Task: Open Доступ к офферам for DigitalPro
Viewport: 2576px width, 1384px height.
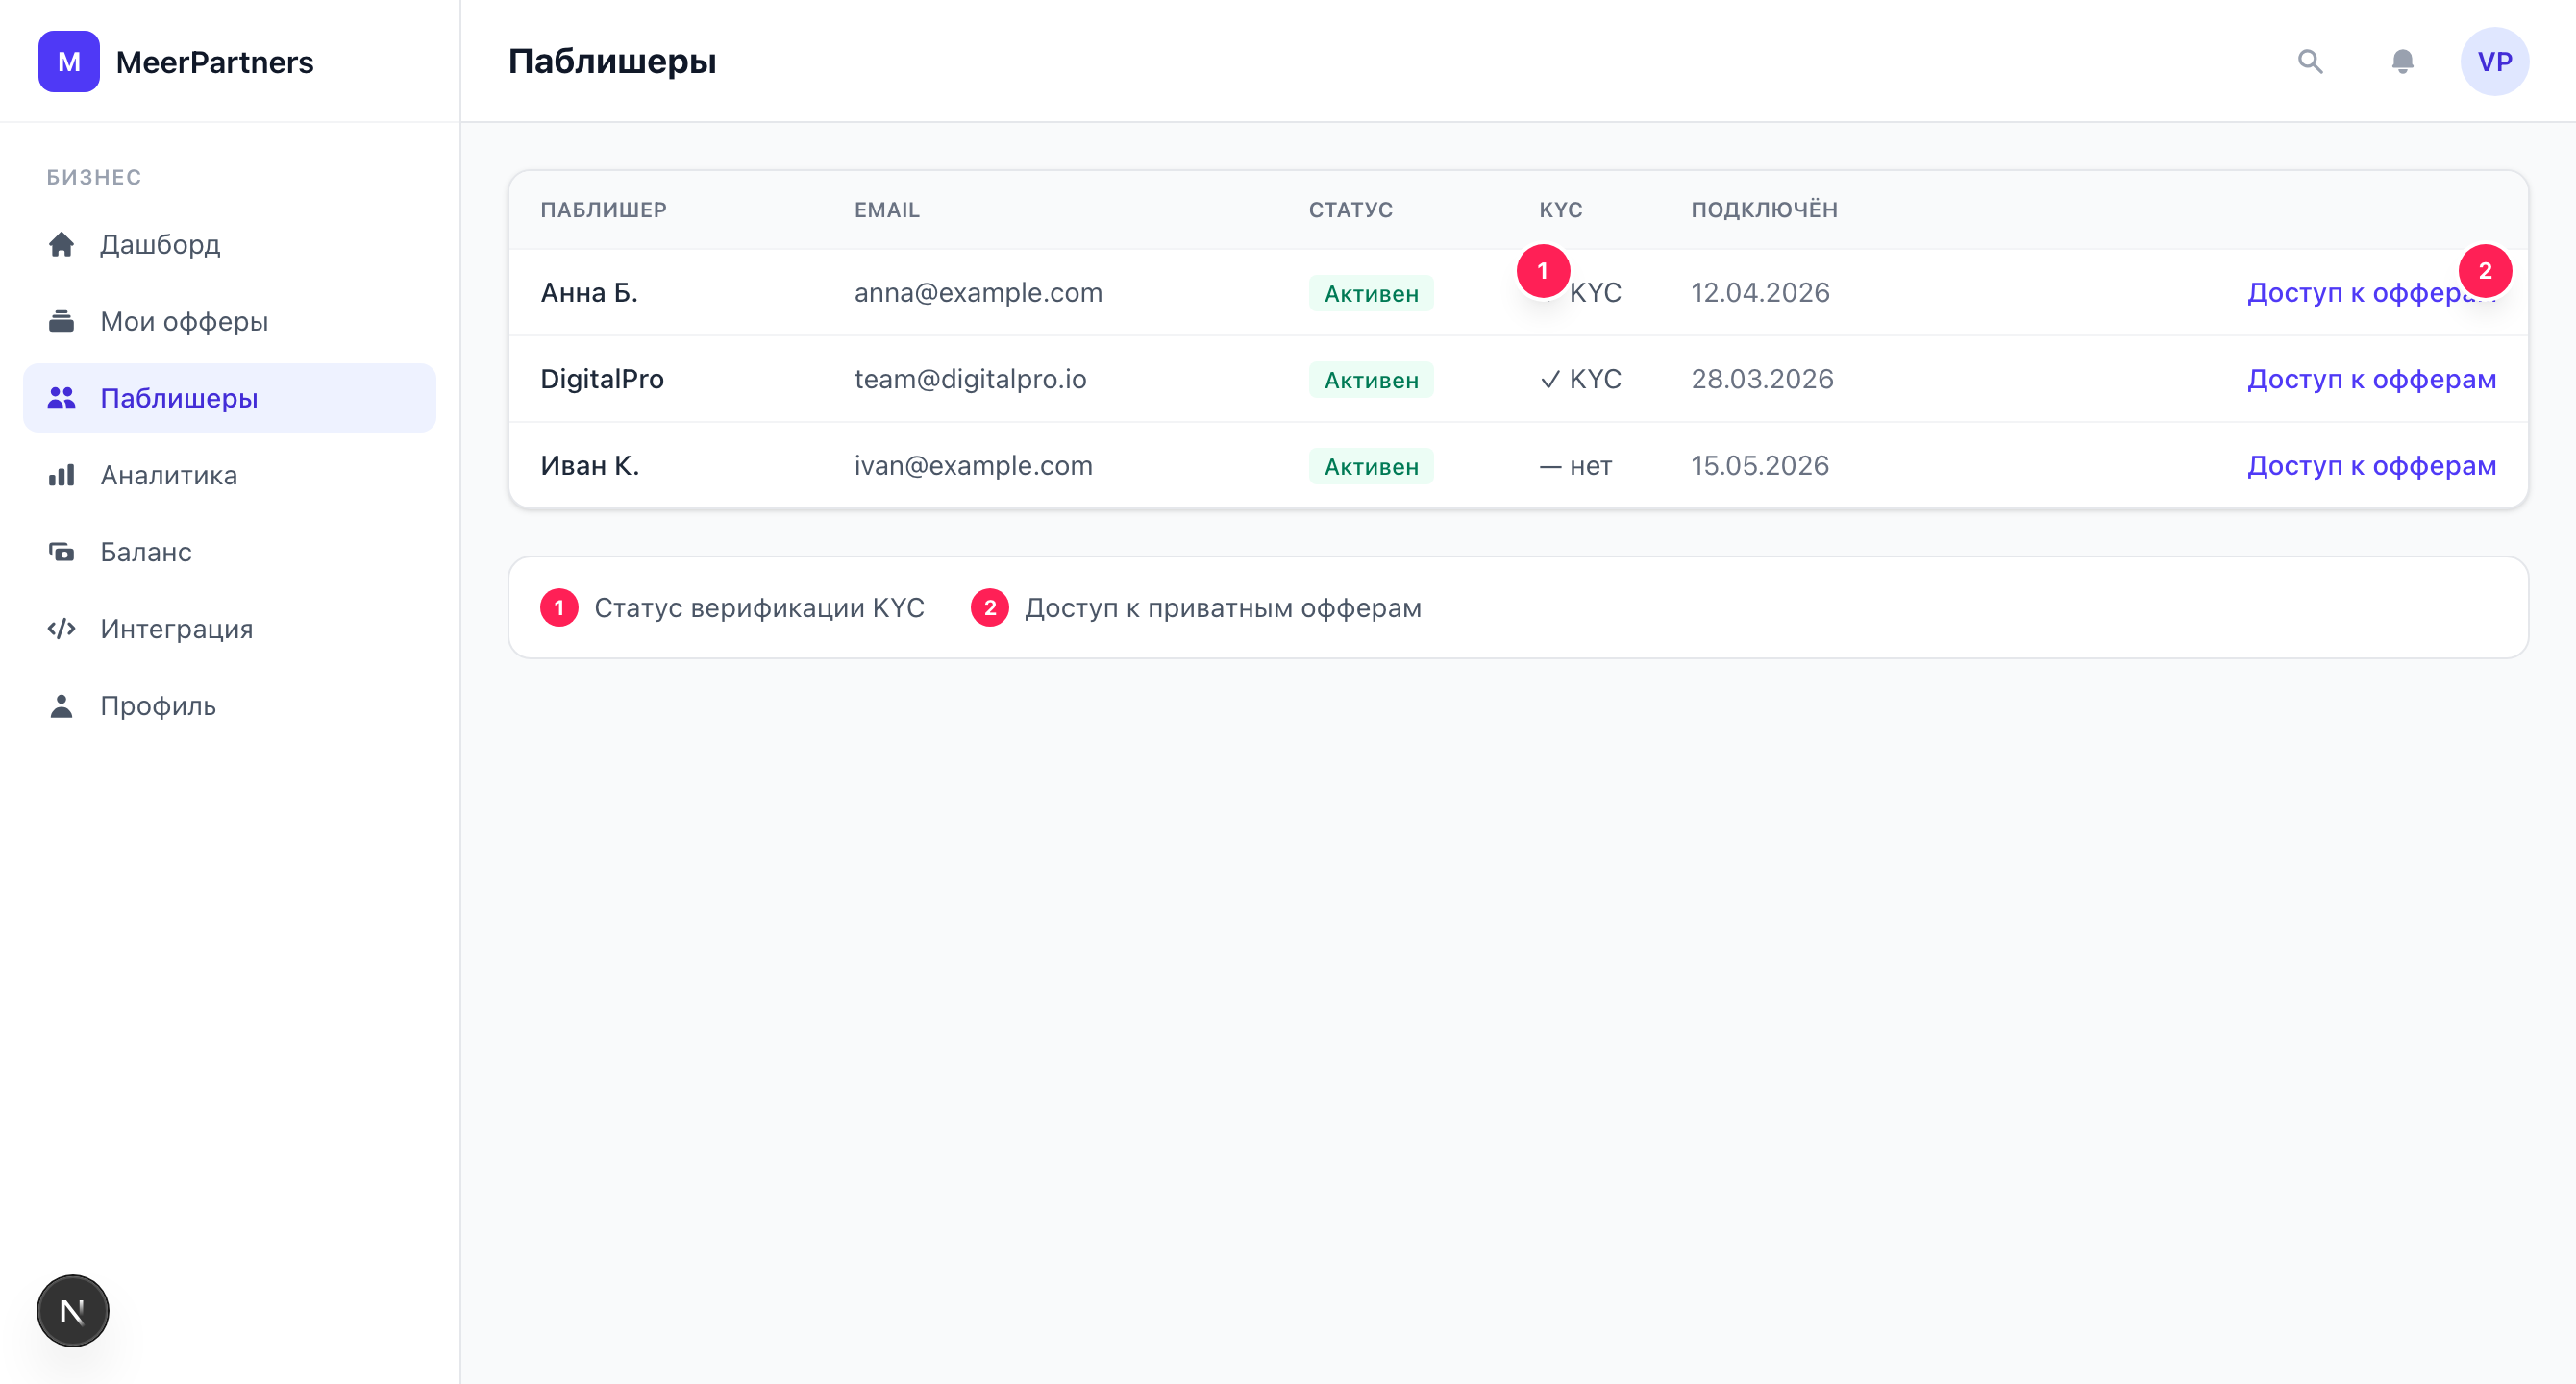Action: pos(2372,379)
